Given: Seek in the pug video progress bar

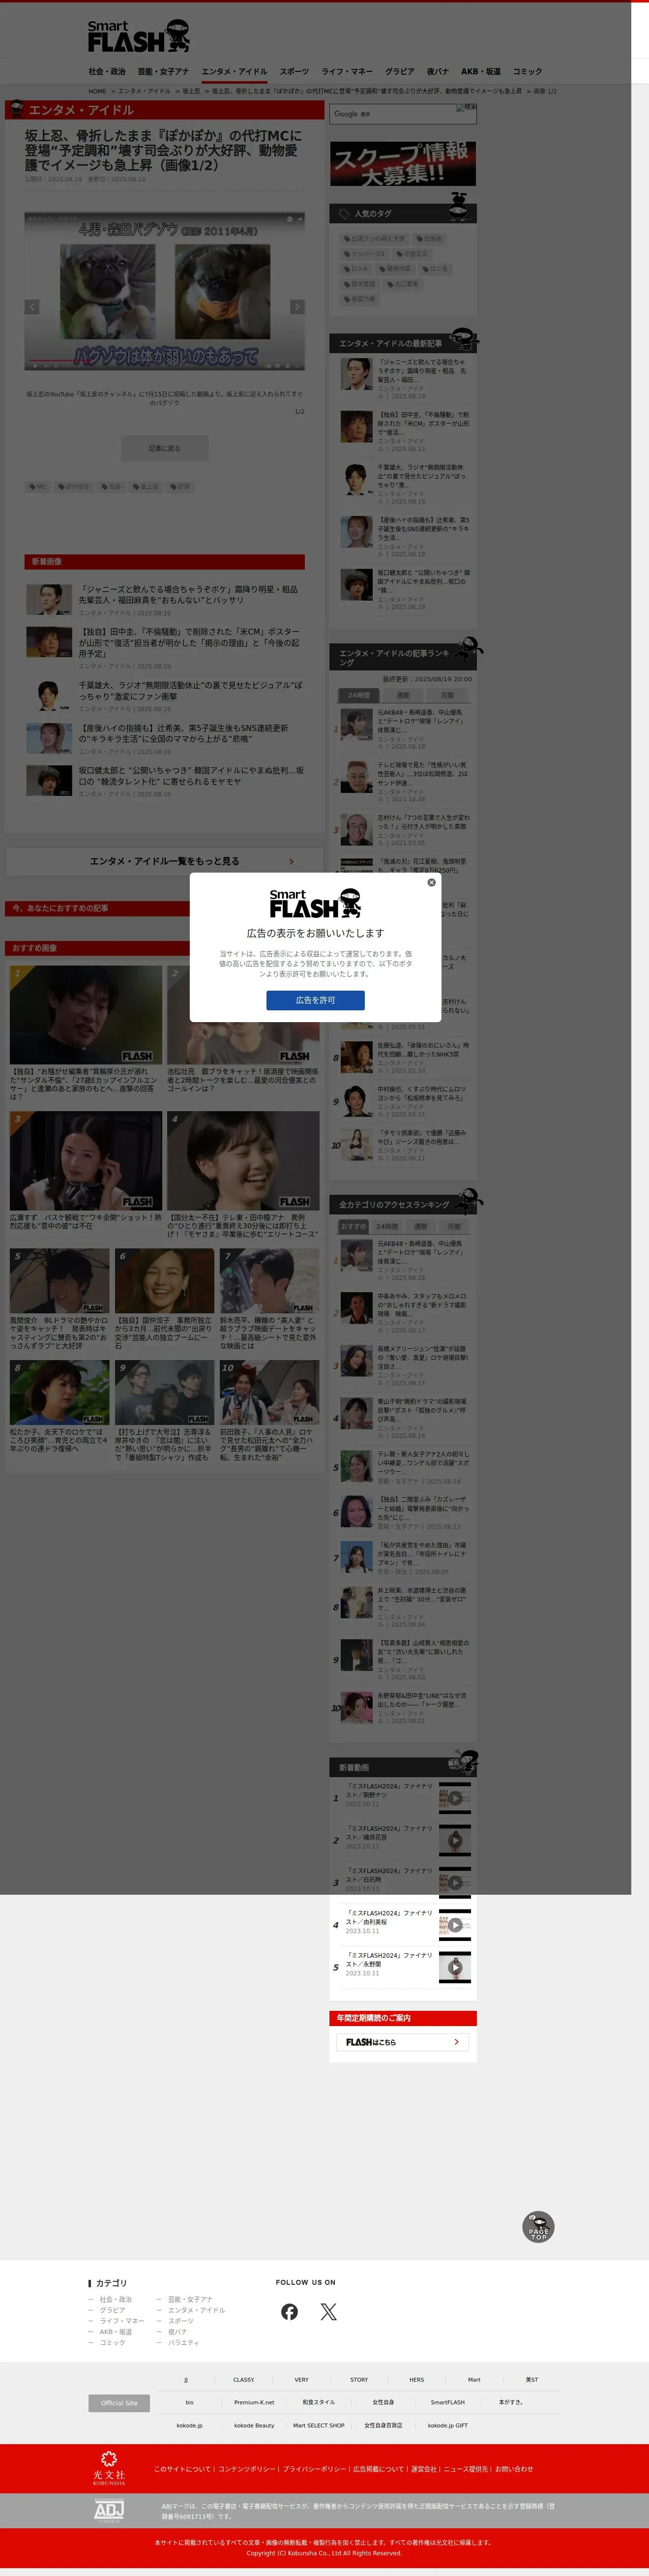Looking at the screenshot, I should [x=165, y=362].
